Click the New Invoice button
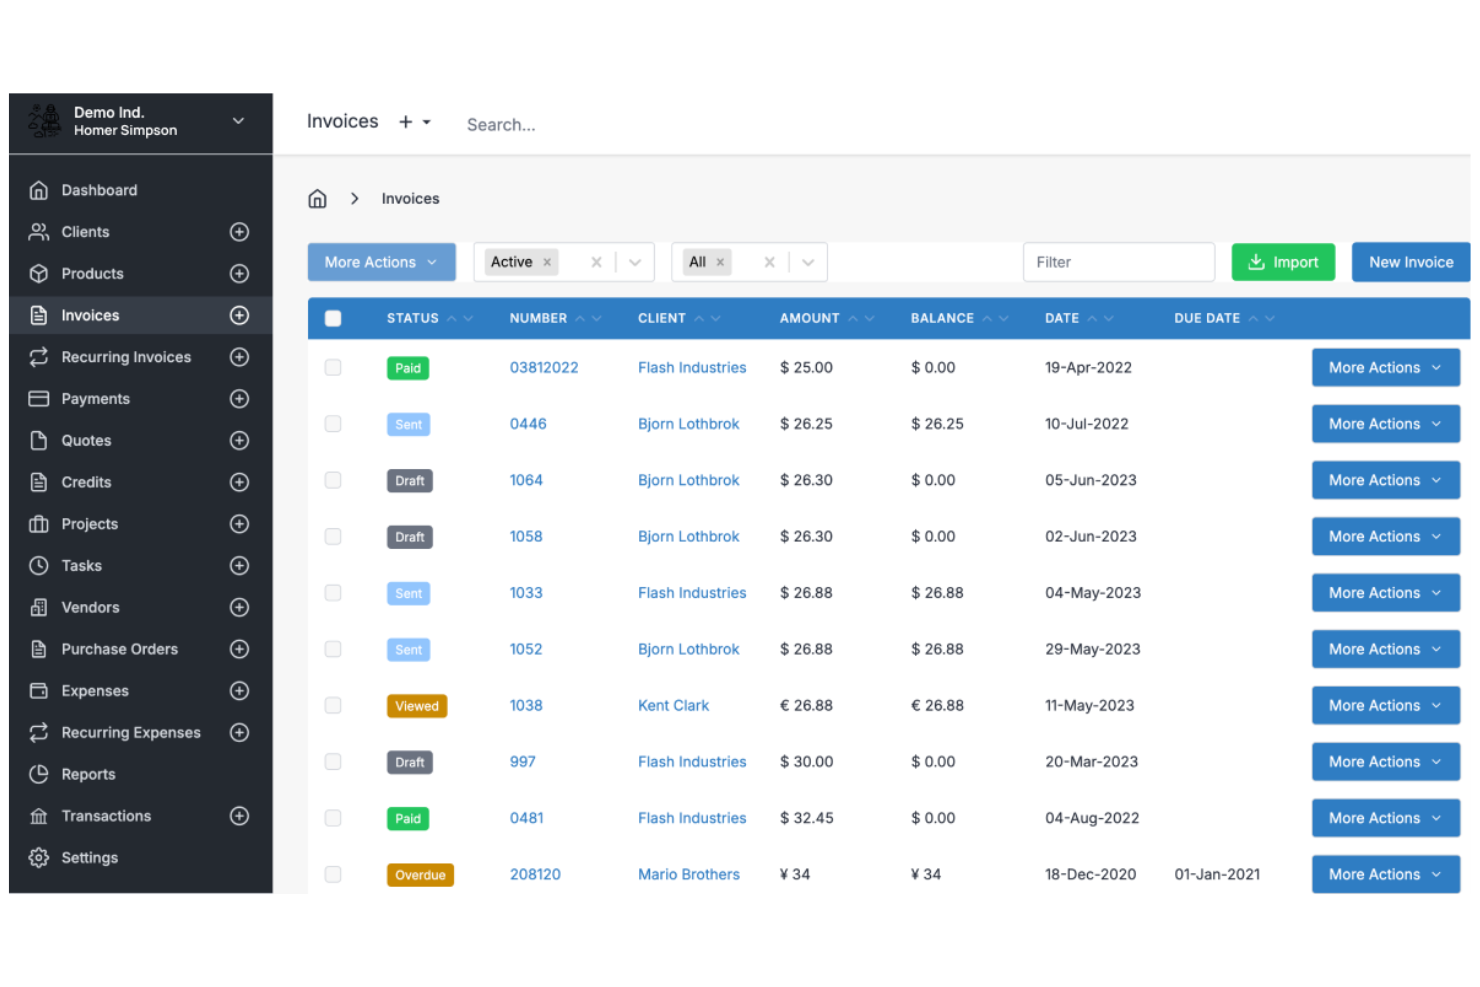The image size is (1480, 987). click(1410, 261)
